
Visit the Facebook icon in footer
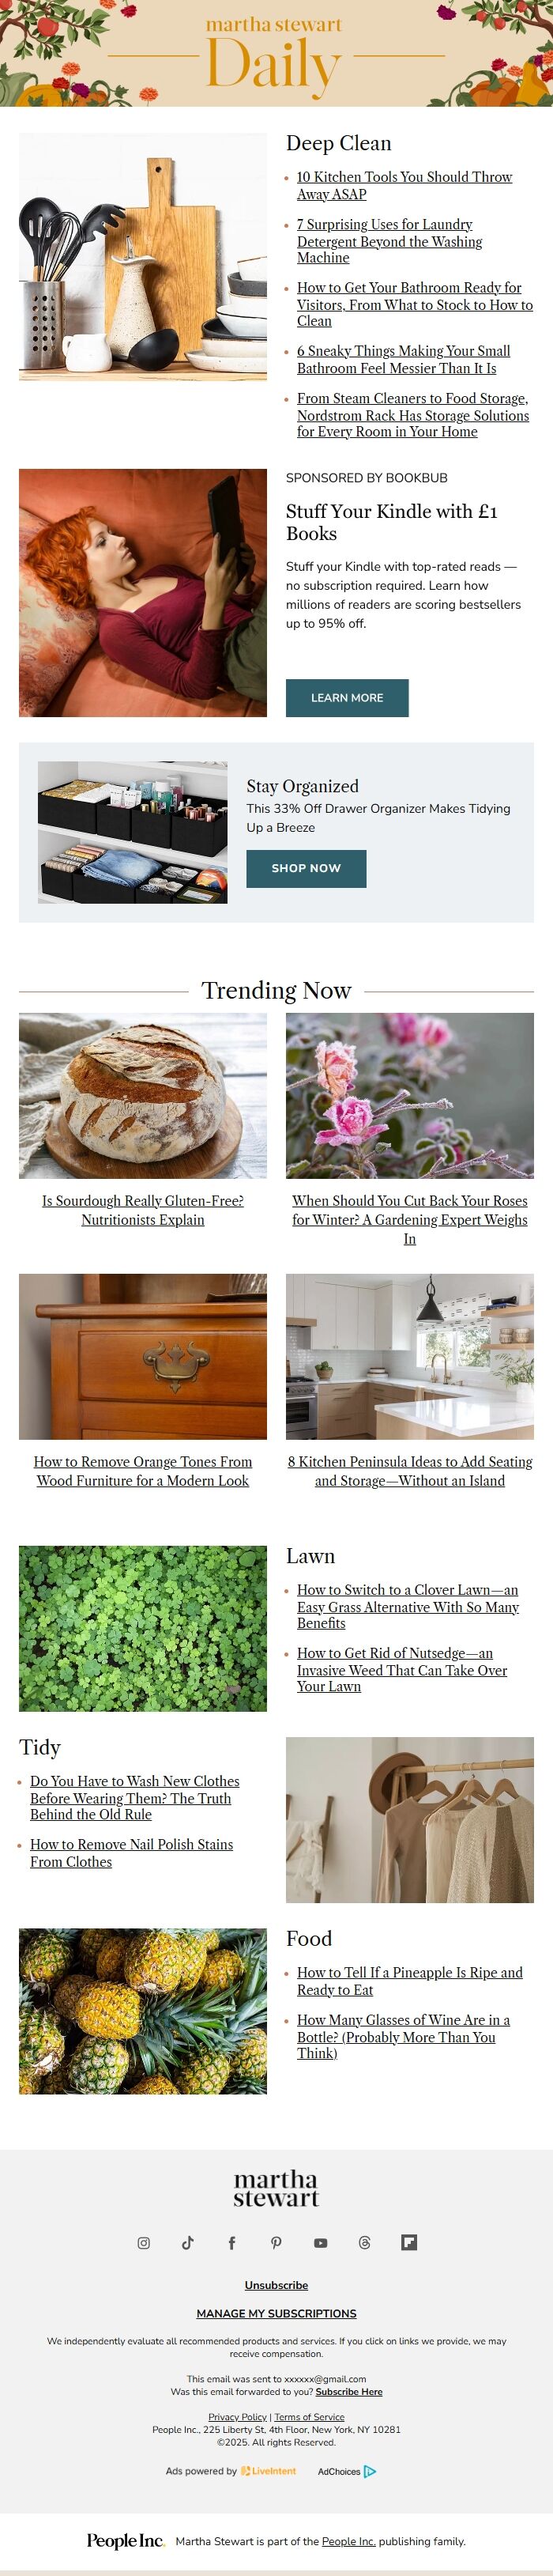pyautogui.click(x=232, y=2243)
